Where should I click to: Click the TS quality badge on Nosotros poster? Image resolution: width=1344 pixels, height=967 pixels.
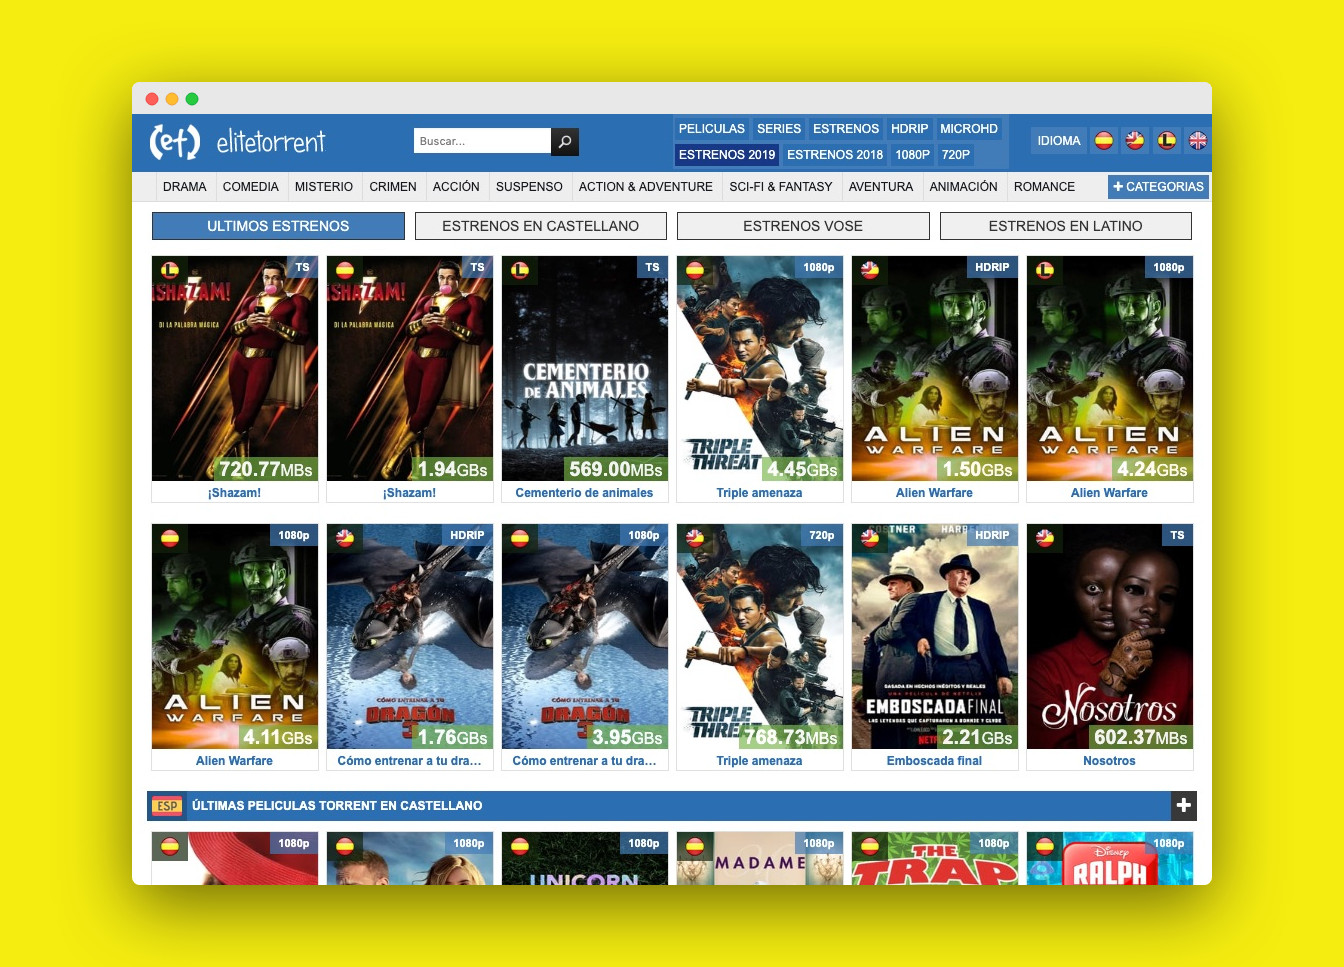coord(1177,535)
